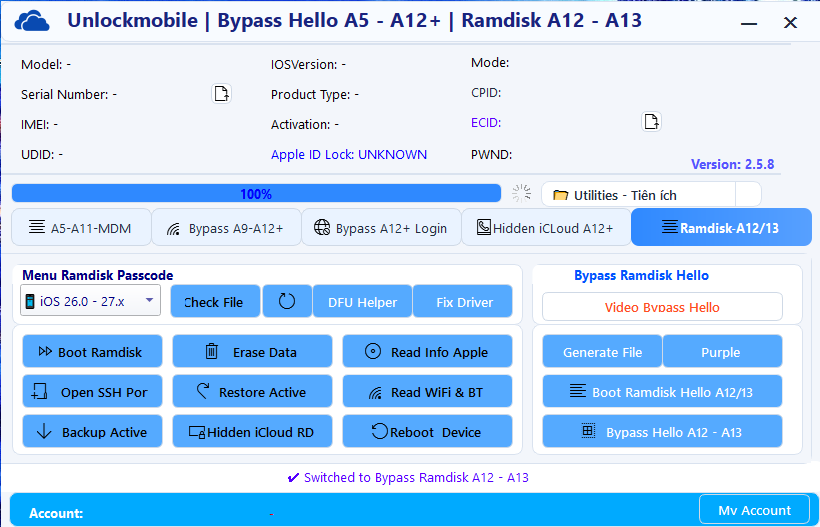
Task: Click the dropdown arrow of iOS version selector
Action: tap(149, 300)
